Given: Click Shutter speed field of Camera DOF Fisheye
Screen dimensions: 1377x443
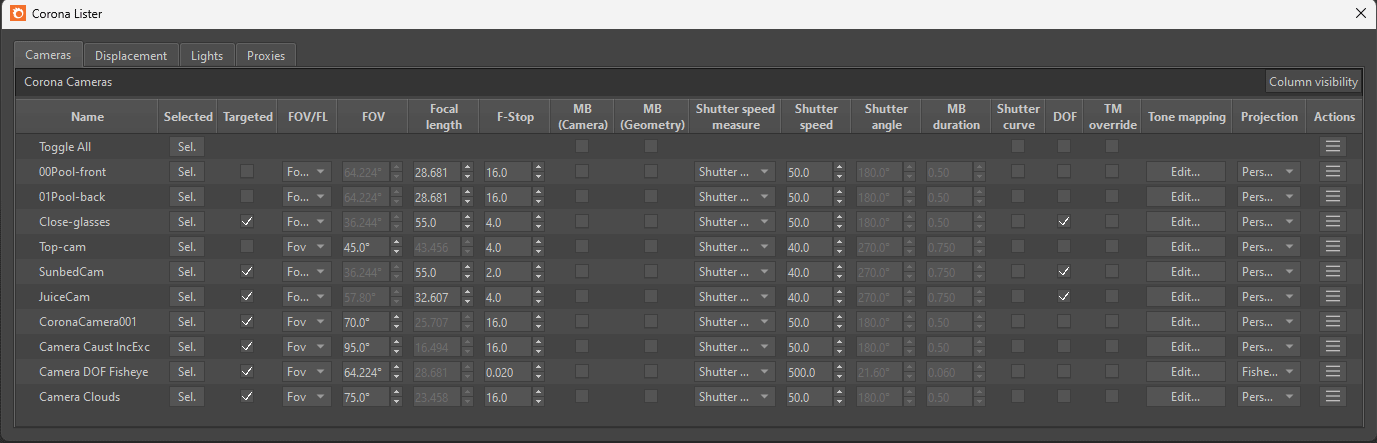Looking at the screenshot, I should click(809, 372).
